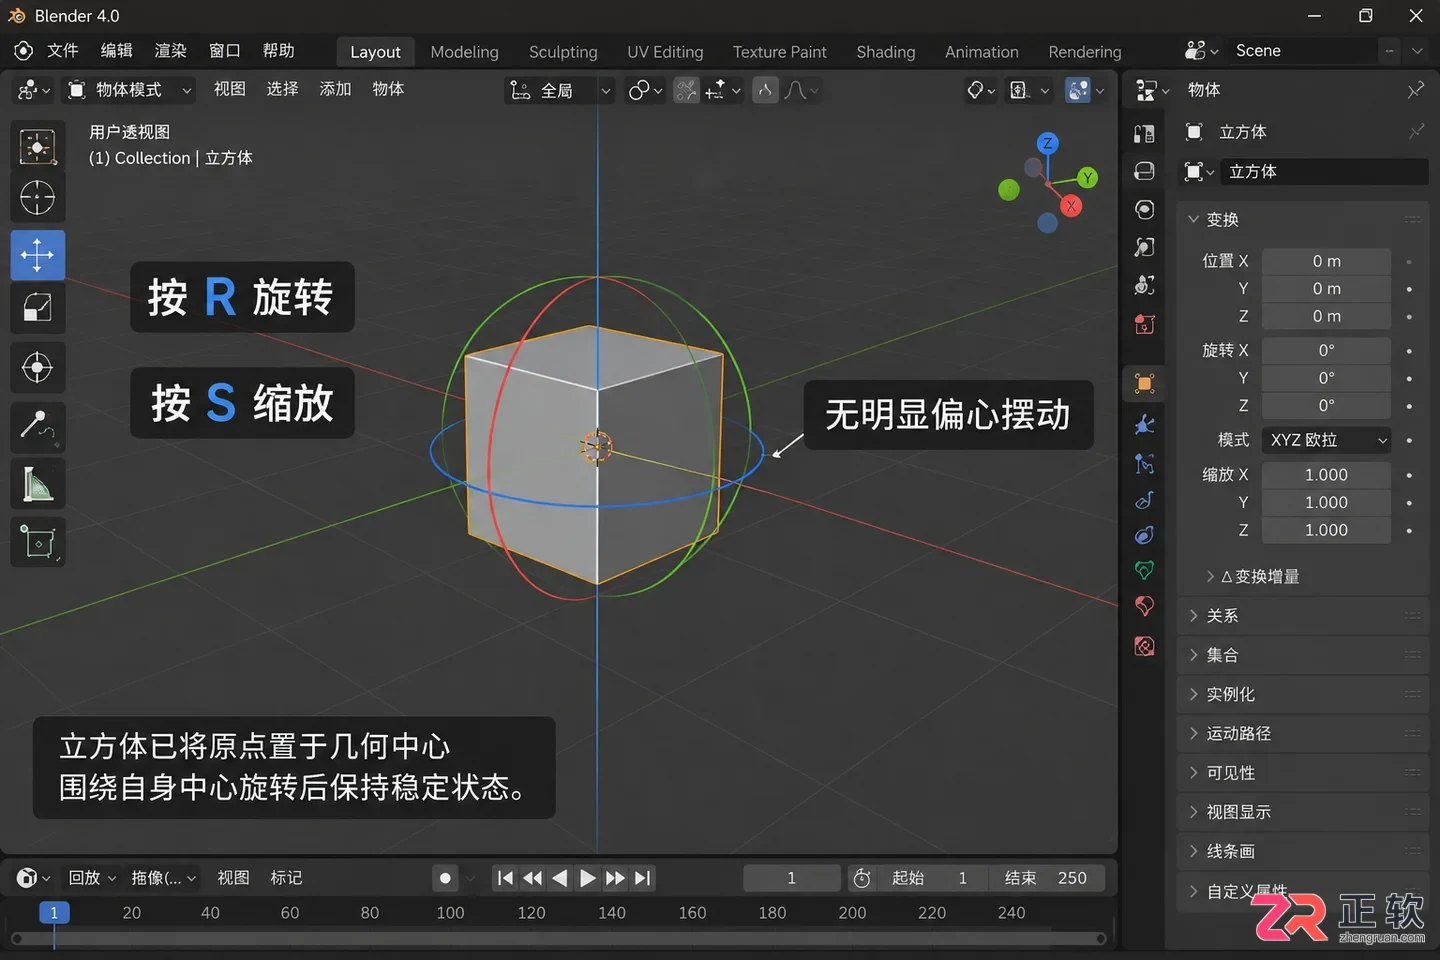Screen dimensions: 1440x960
Task: Open the 添加 menu in viewport header
Action: (x=335, y=90)
